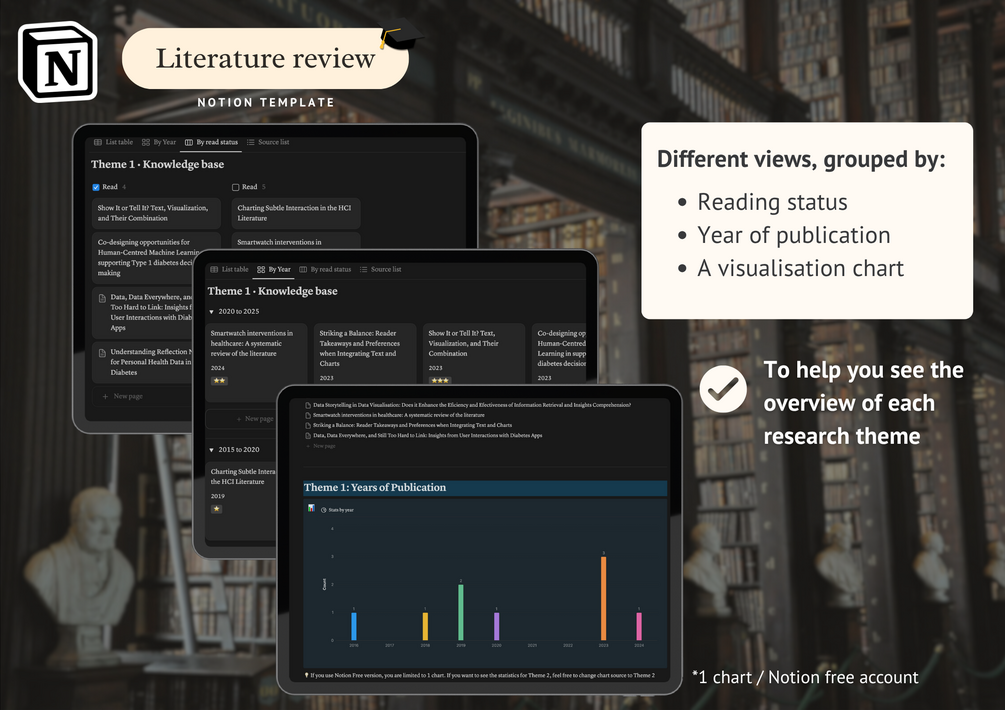Click the 'Theme 1: Years of Publication' heading
Screen dimensions: 1005x710
pyautogui.click(x=375, y=488)
